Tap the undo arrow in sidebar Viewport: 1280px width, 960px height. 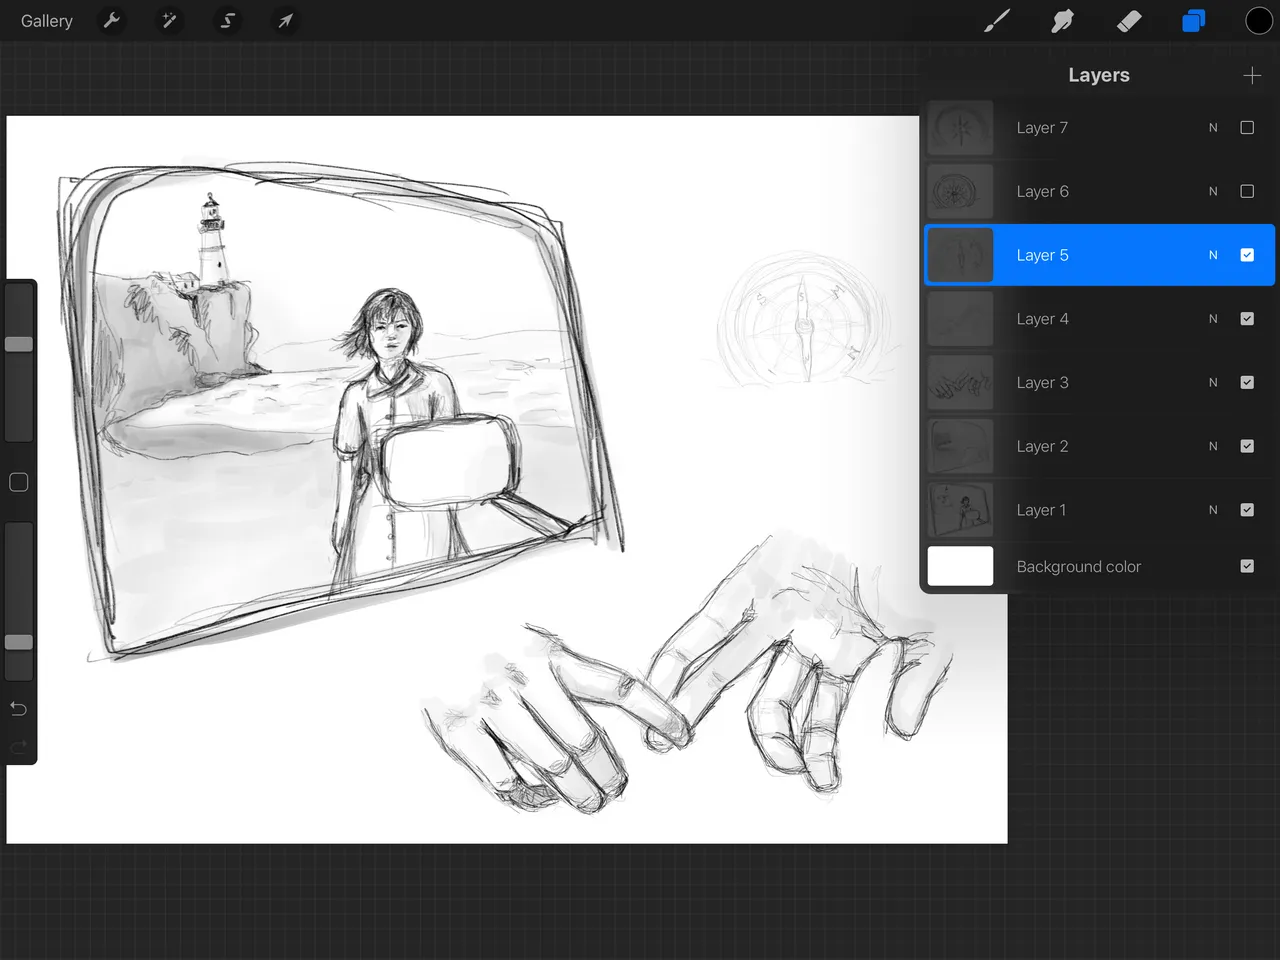[18, 709]
